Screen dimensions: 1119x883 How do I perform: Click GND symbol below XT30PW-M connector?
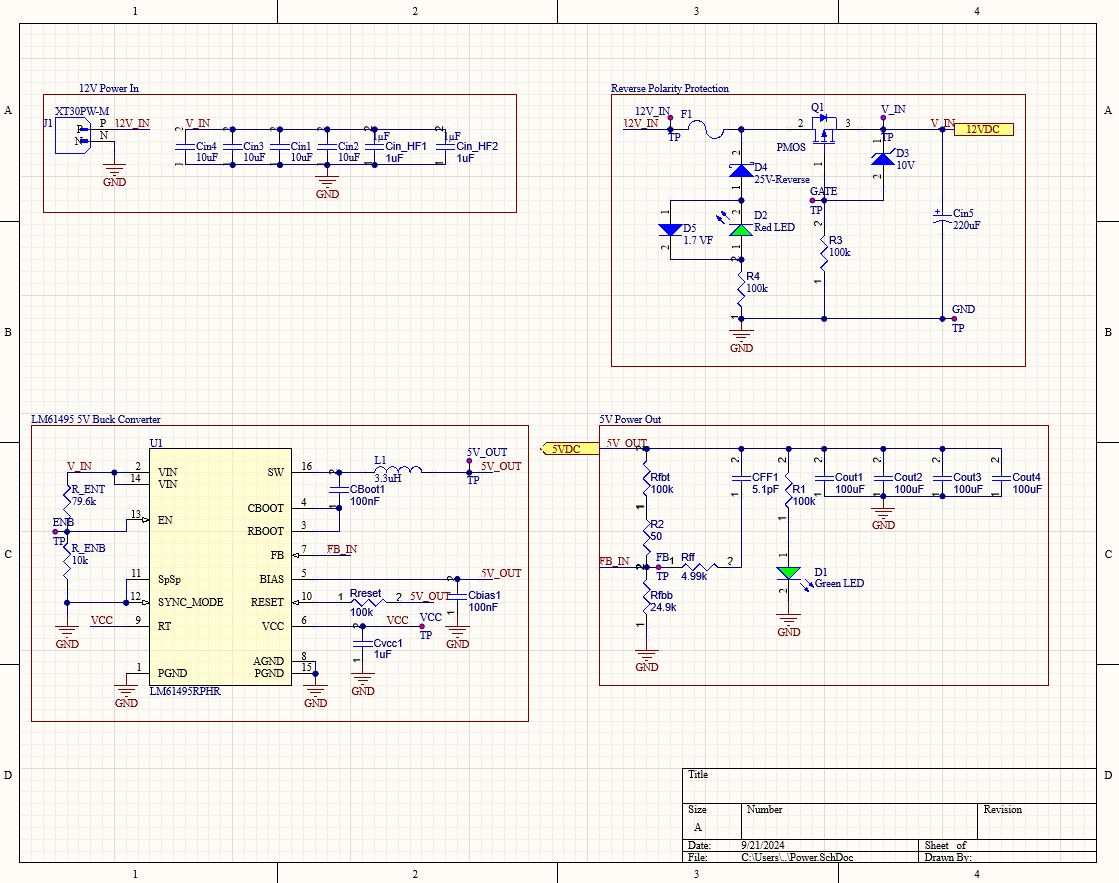pos(114,174)
